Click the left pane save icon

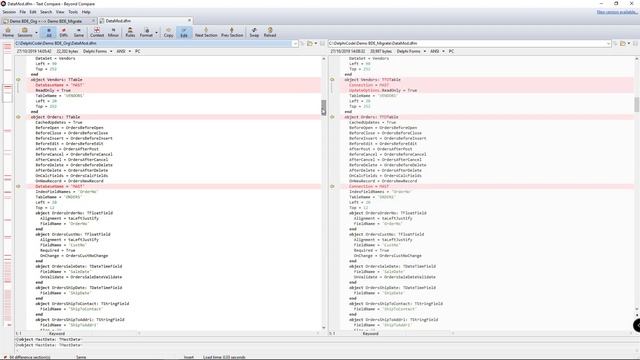point(322,43)
